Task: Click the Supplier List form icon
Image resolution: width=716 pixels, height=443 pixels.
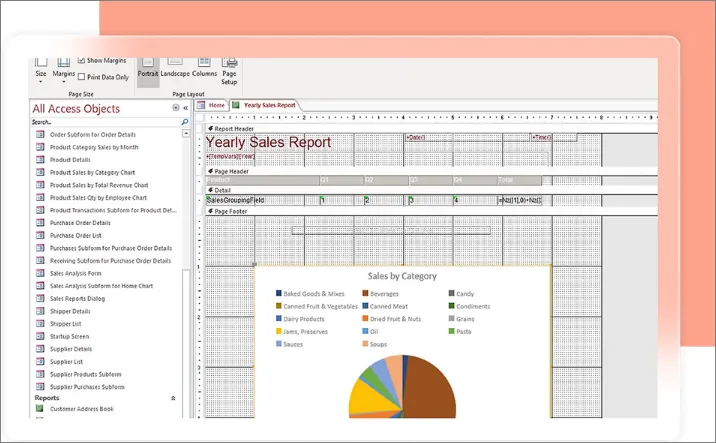Action: coord(40,361)
